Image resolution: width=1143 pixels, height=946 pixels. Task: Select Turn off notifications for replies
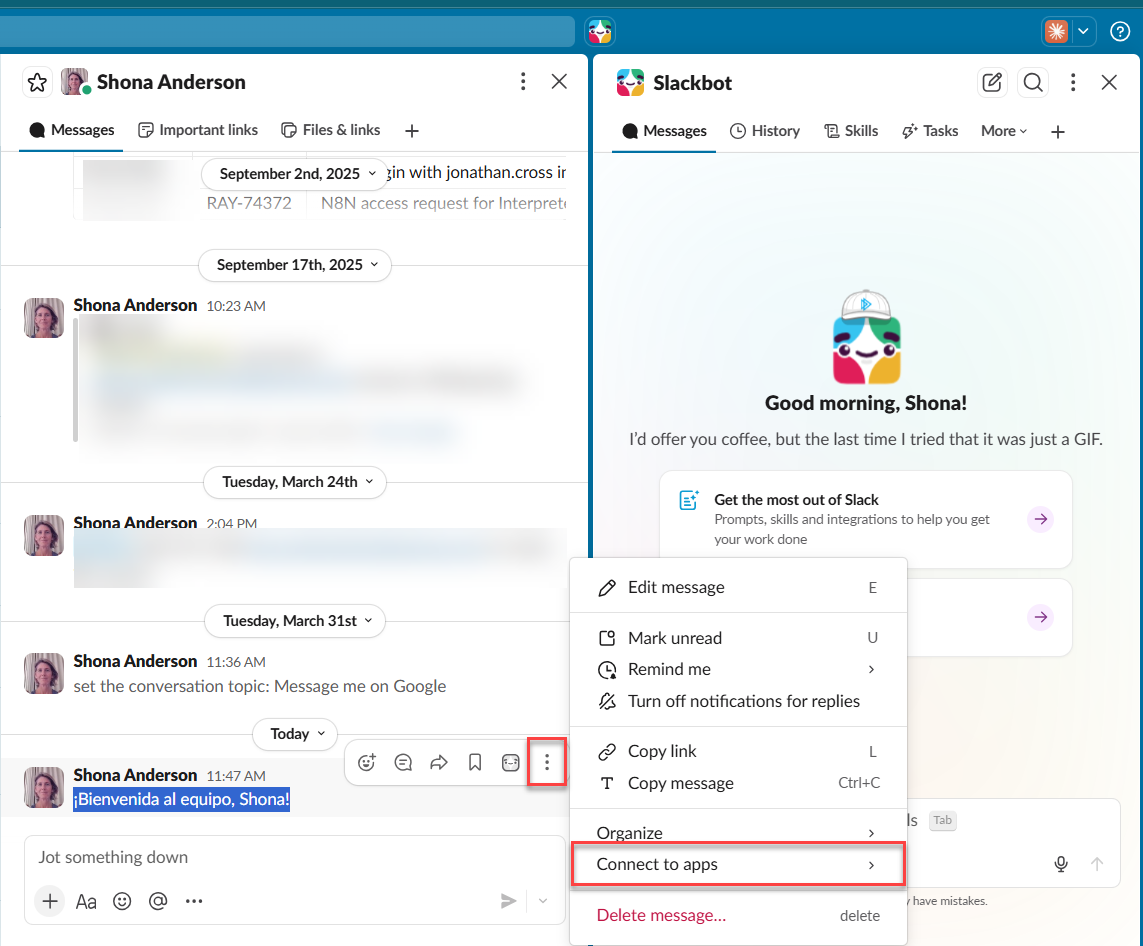(738, 701)
